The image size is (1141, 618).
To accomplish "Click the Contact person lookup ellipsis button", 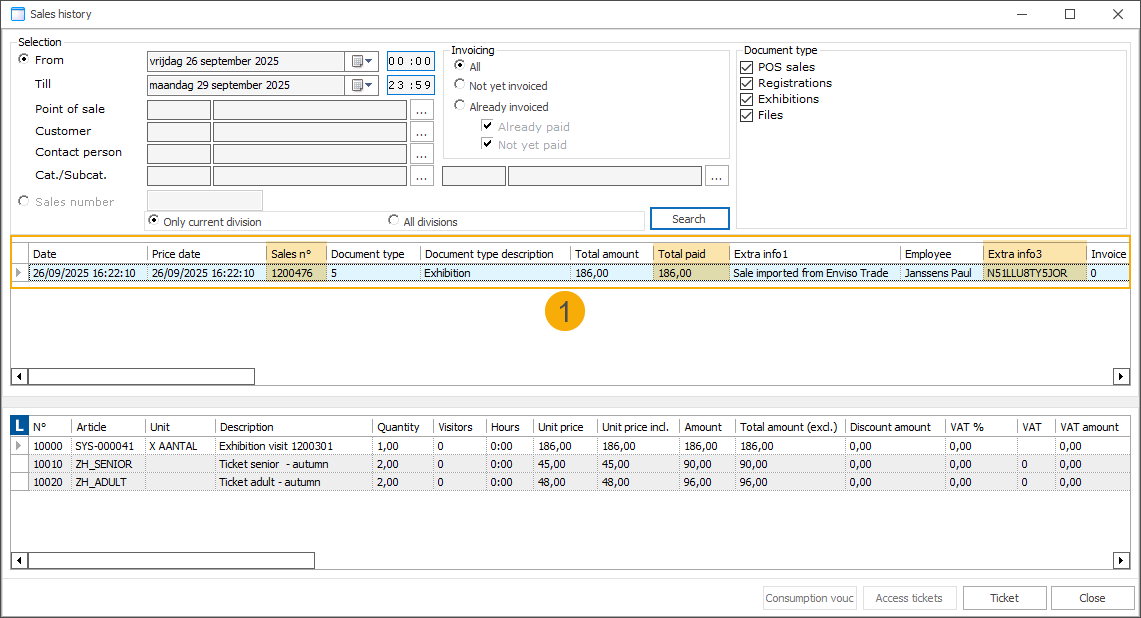I will (x=421, y=154).
